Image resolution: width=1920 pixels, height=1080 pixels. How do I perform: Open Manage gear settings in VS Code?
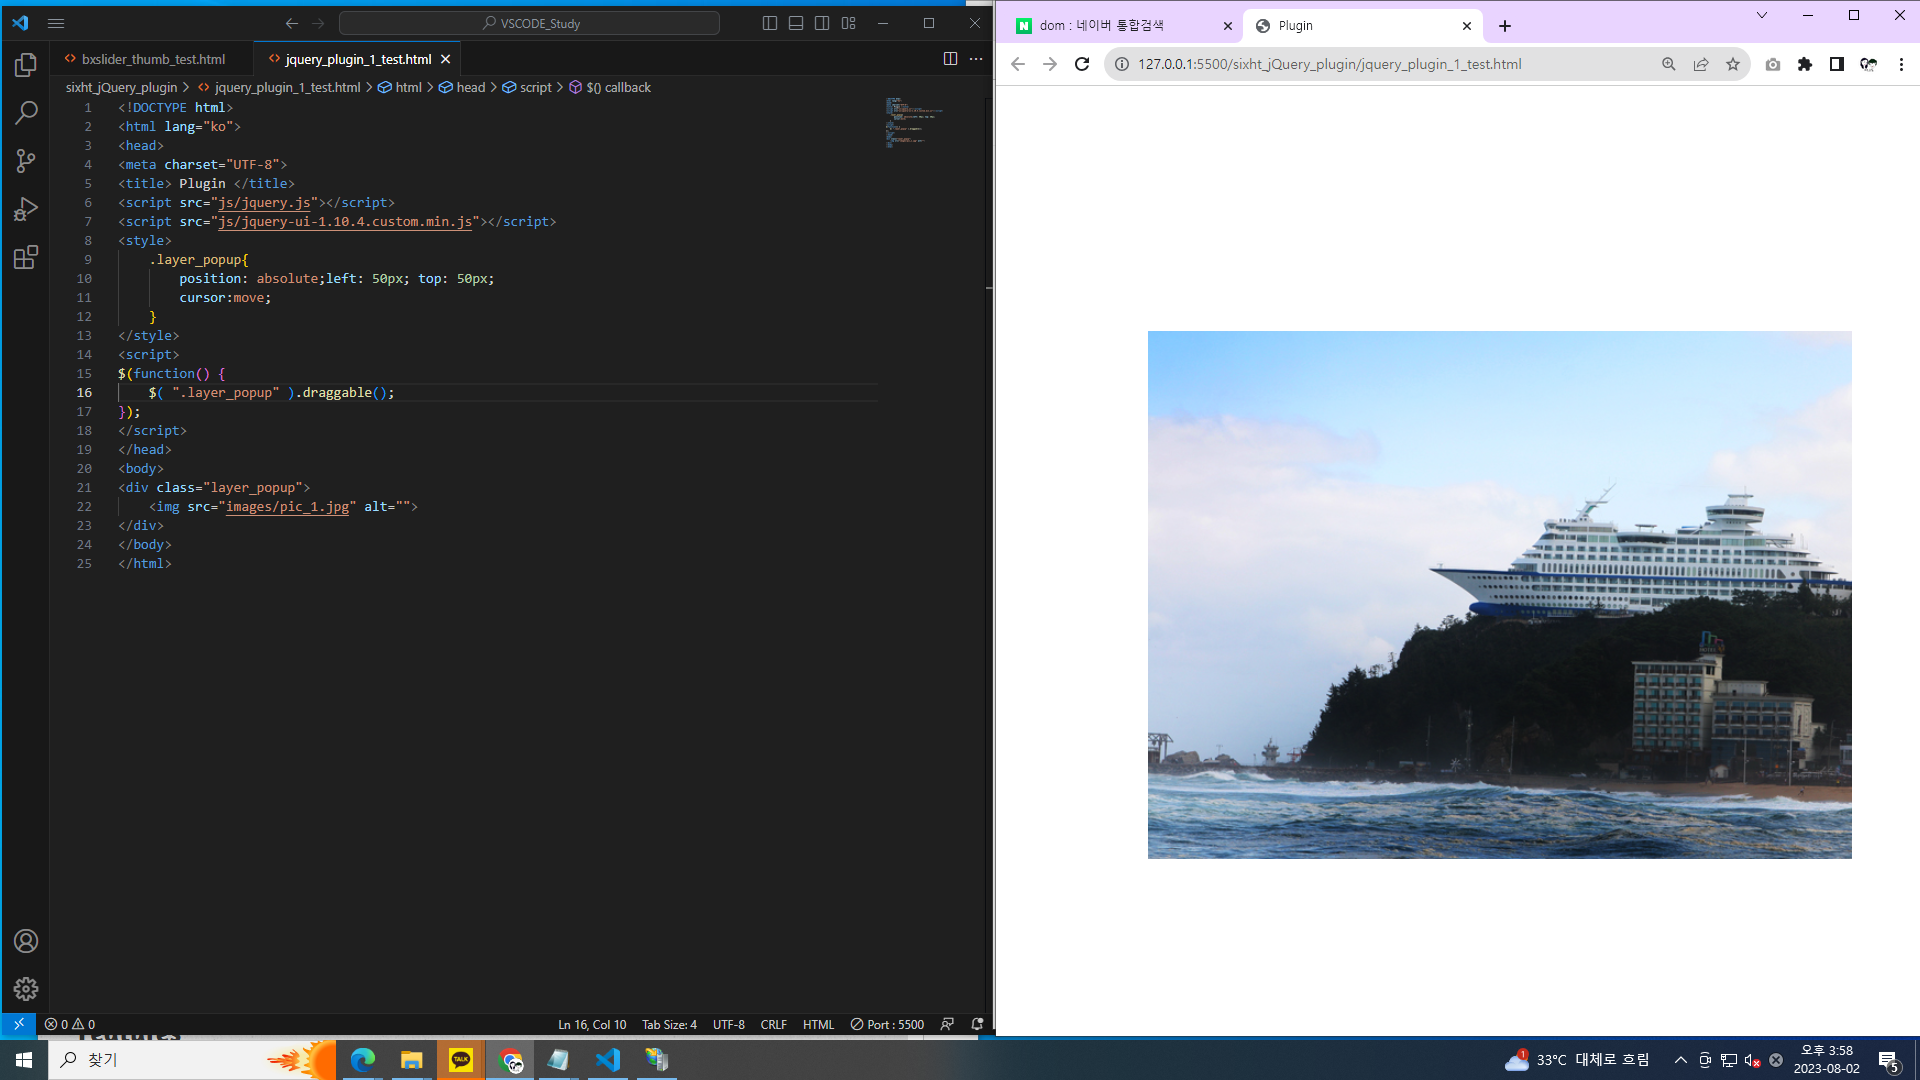click(x=26, y=989)
